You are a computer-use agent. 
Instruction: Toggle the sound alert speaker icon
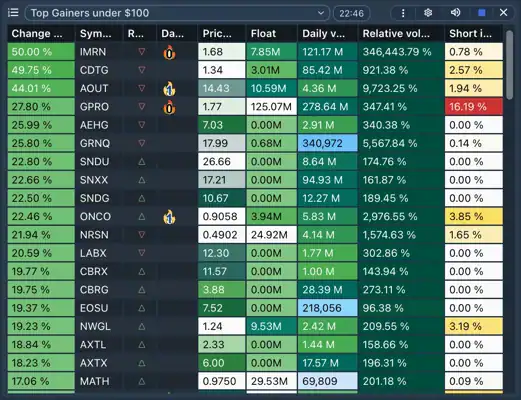click(x=455, y=13)
